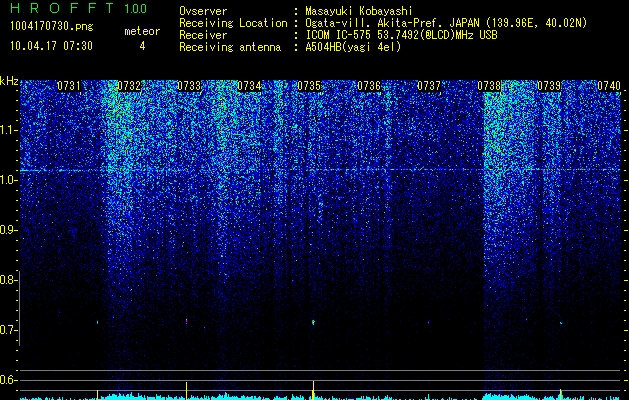Click the yellow detection spike under the 0735 marker
629x400 pixels.
[313, 390]
